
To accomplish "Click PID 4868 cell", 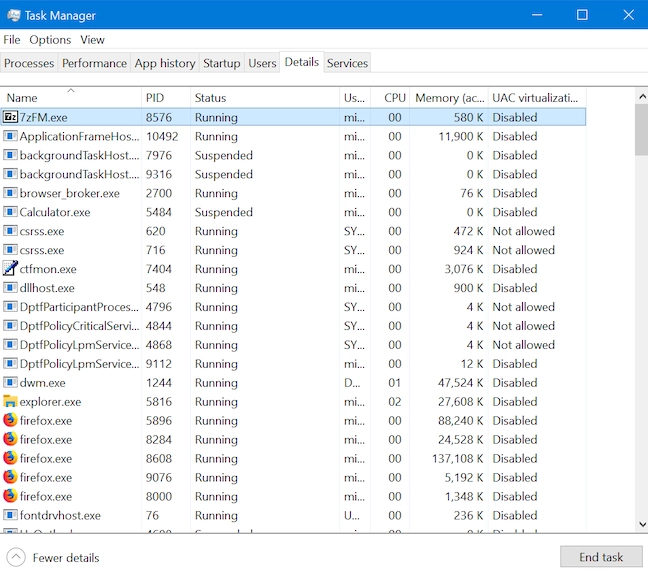I will click(159, 345).
